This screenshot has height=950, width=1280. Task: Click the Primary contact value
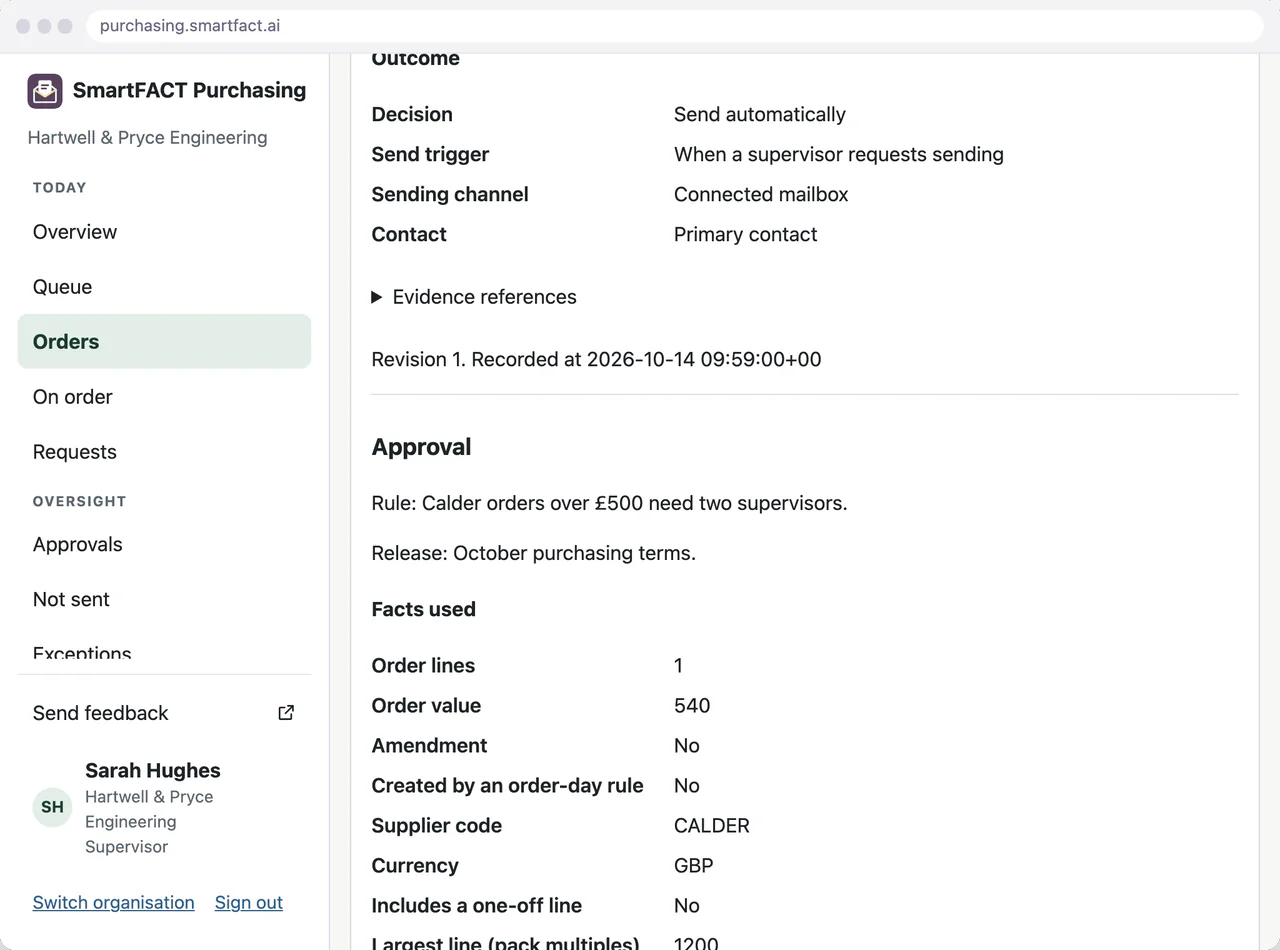pos(746,235)
